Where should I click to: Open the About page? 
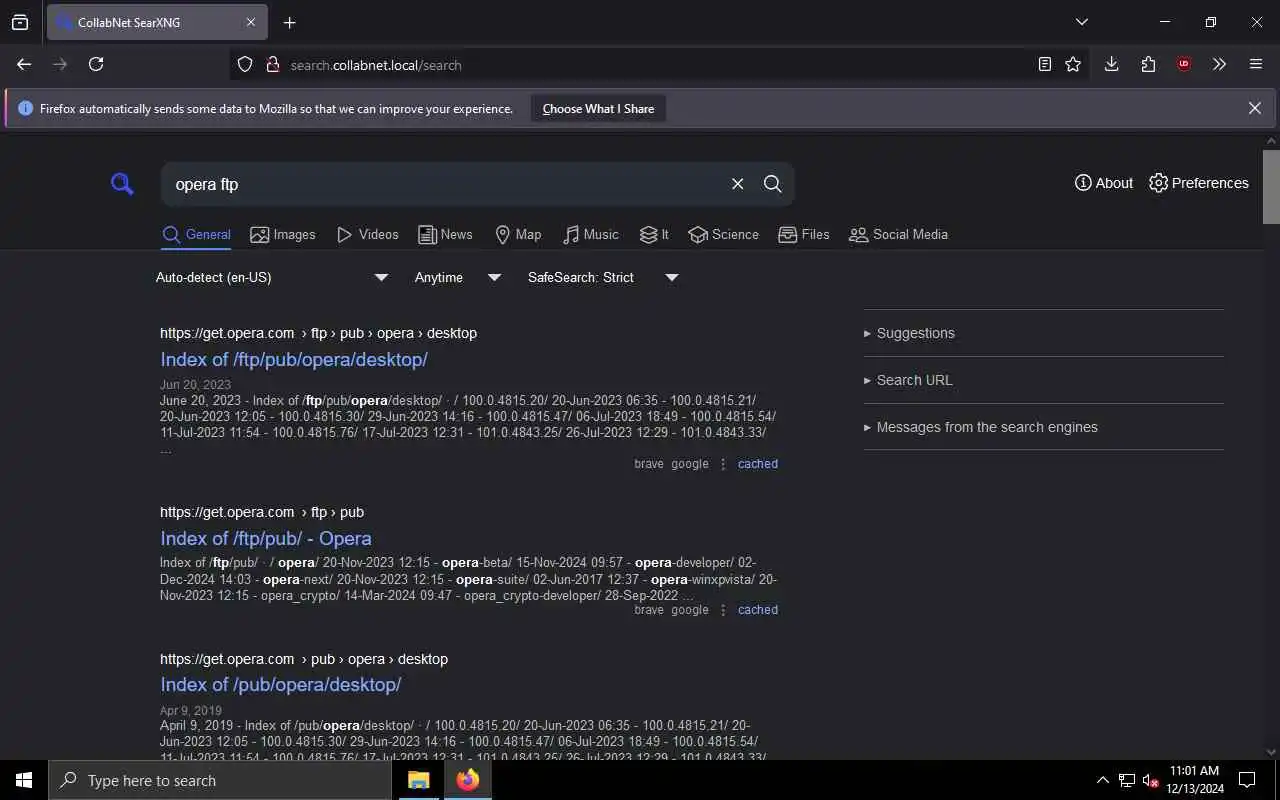[x=1104, y=183]
